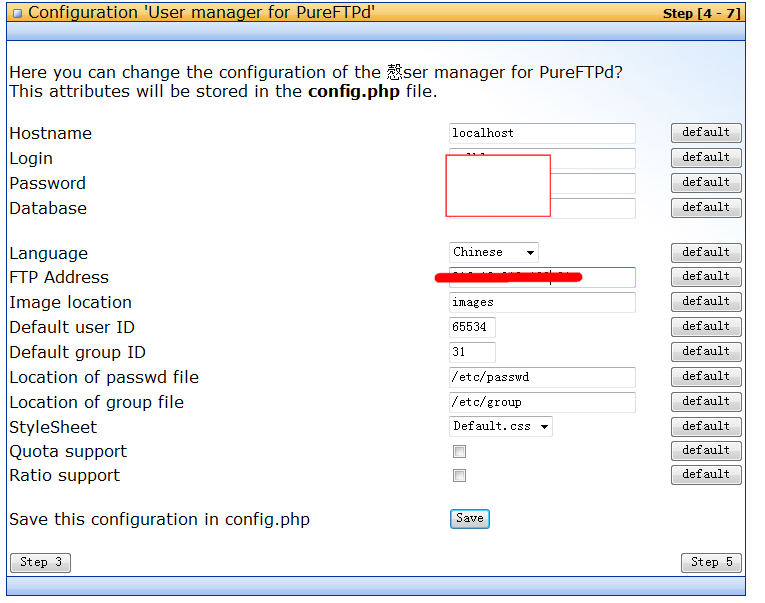The image size is (765, 603).
Task: Click the small icon beside the Configuration title
Action: (18, 13)
